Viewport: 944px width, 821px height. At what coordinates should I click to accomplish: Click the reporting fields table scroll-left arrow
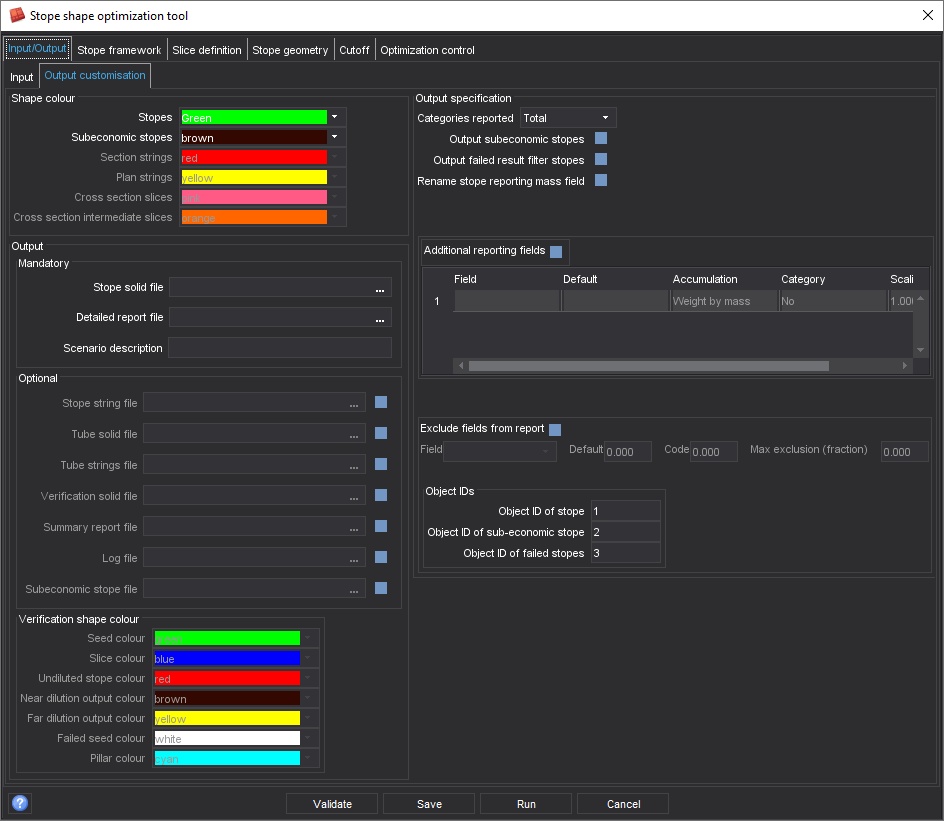click(x=461, y=366)
